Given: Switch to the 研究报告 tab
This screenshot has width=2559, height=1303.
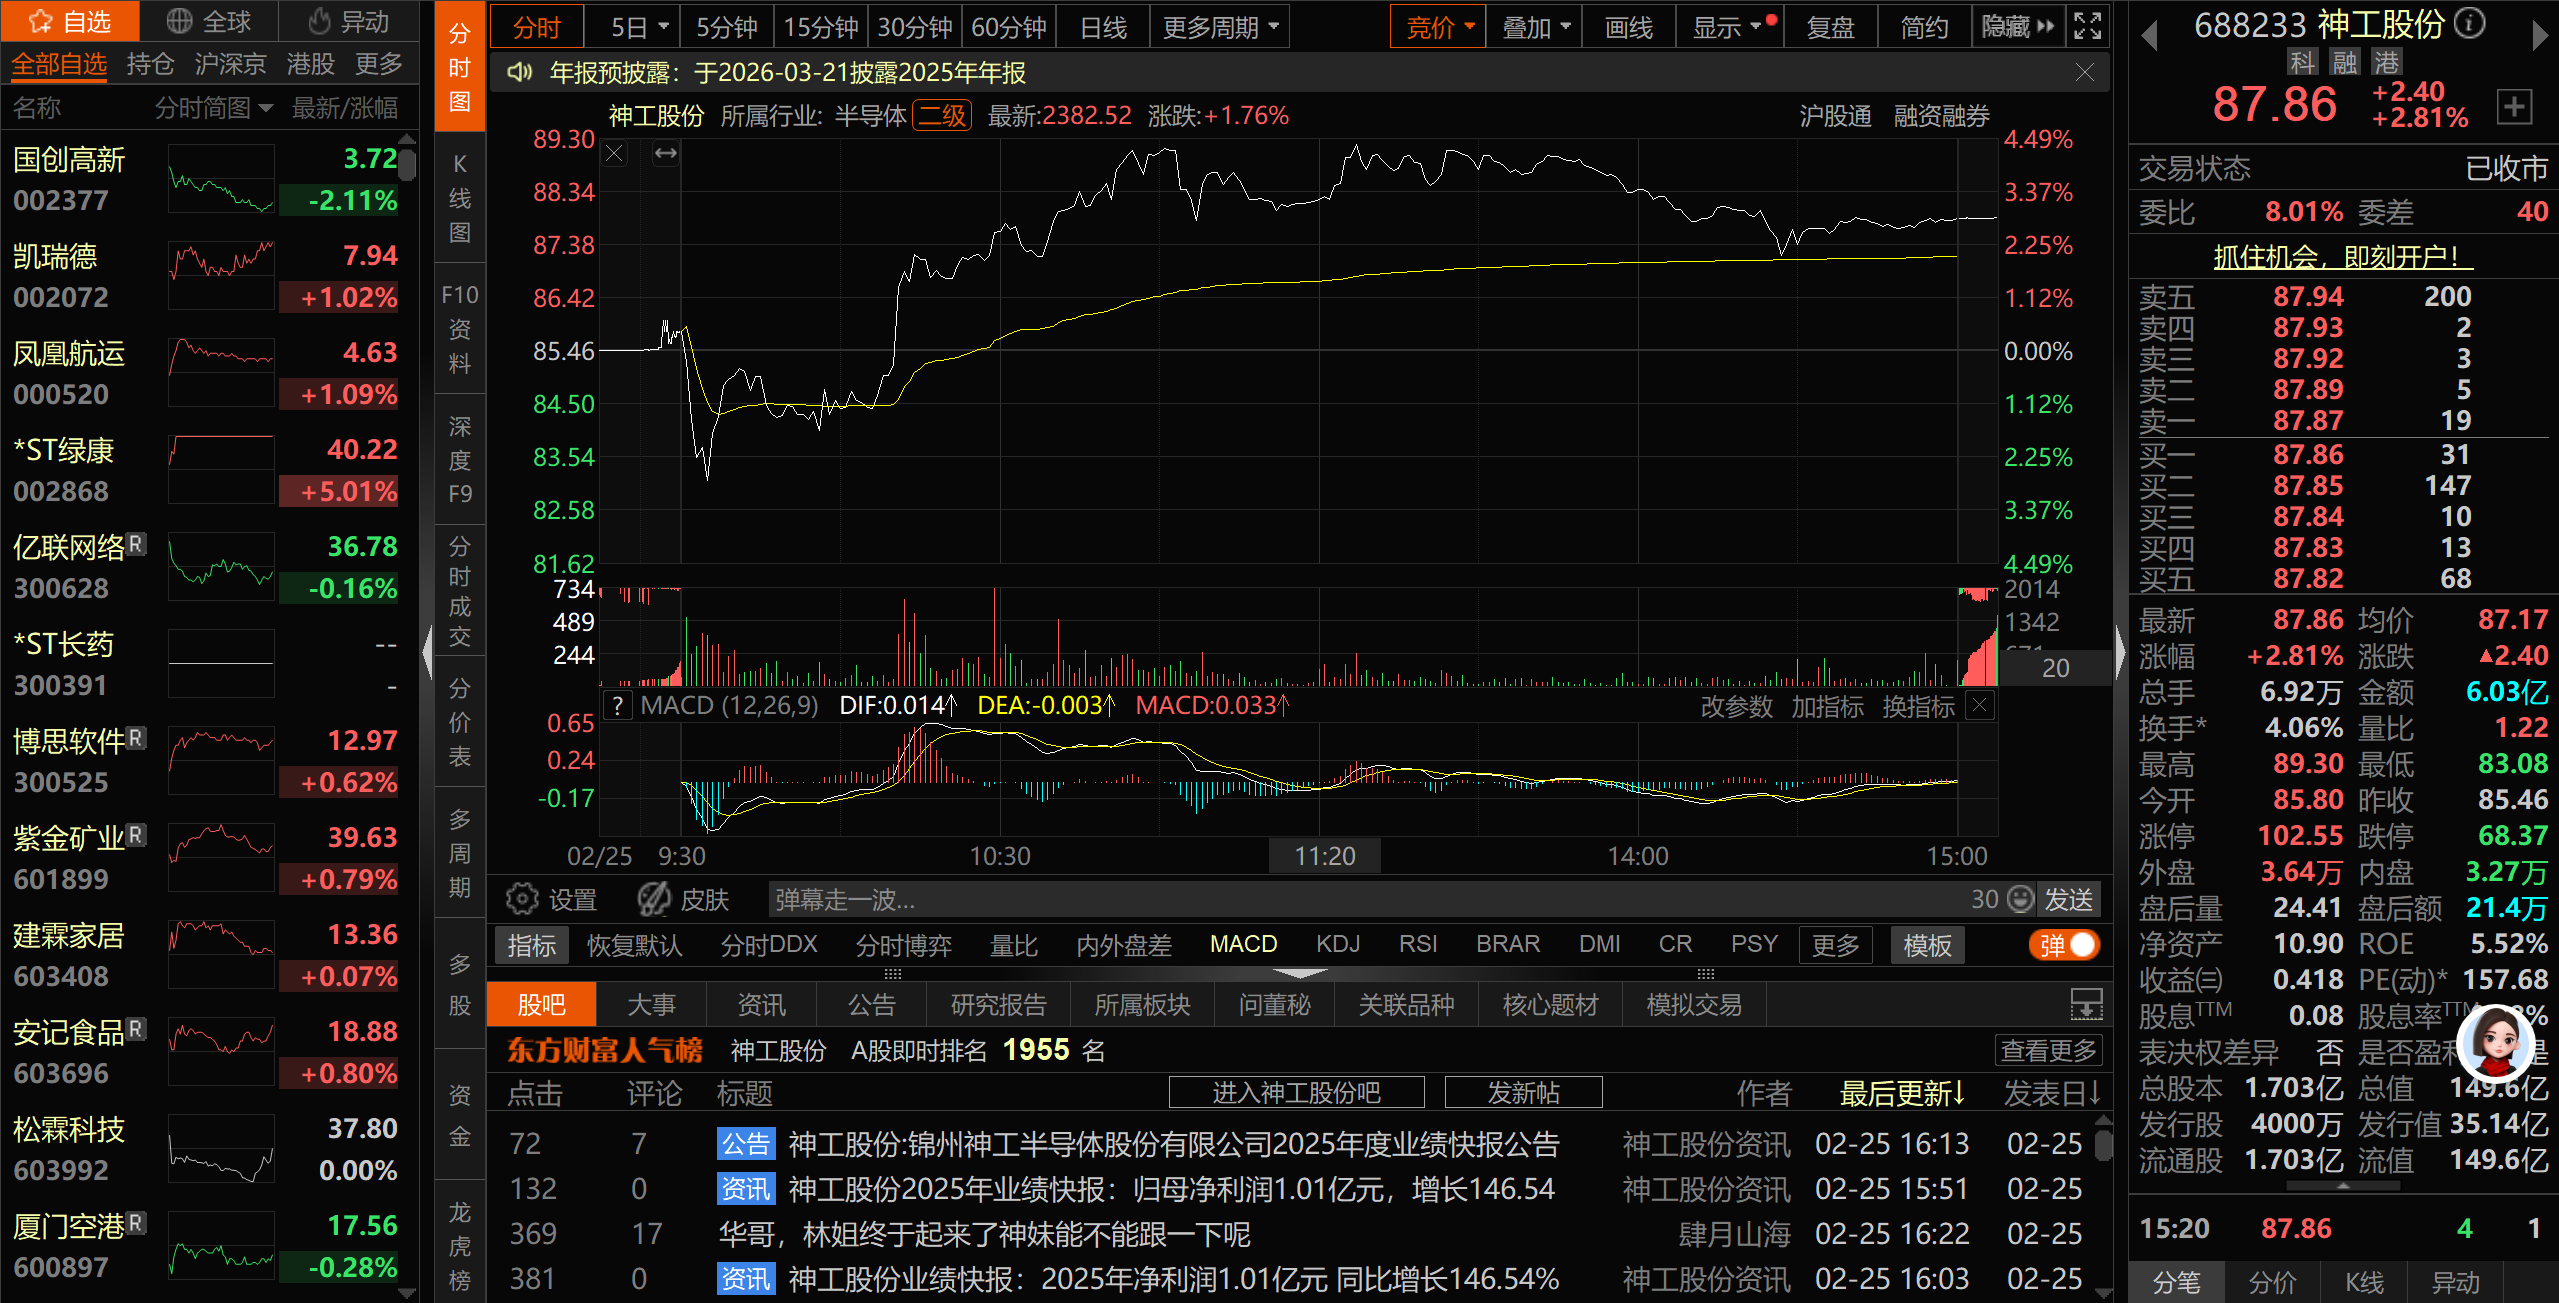Looking at the screenshot, I should (x=998, y=1005).
